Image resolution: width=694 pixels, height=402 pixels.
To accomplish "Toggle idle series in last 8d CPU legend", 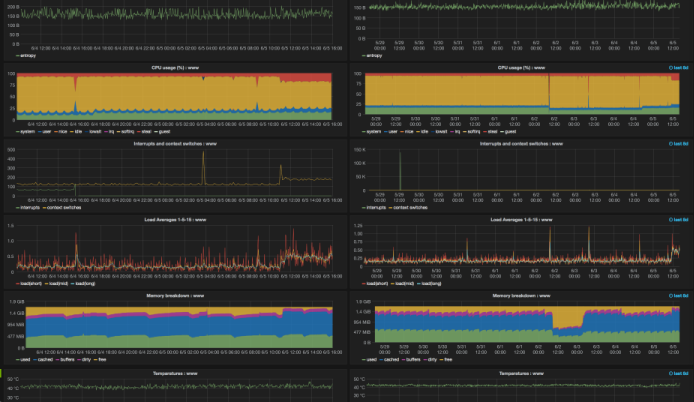I will tap(422, 131).
